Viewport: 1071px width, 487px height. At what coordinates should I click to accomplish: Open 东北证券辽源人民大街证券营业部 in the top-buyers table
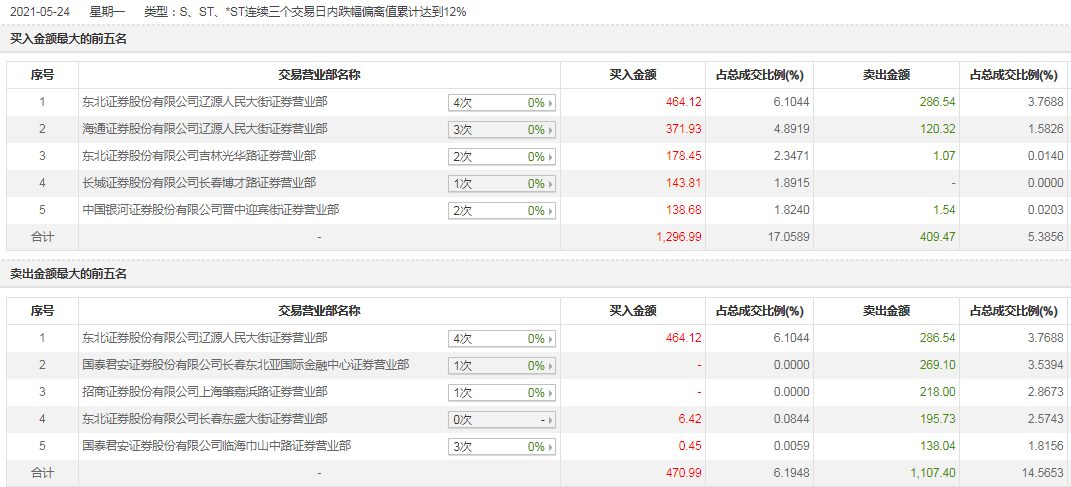(x=205, y=102)
